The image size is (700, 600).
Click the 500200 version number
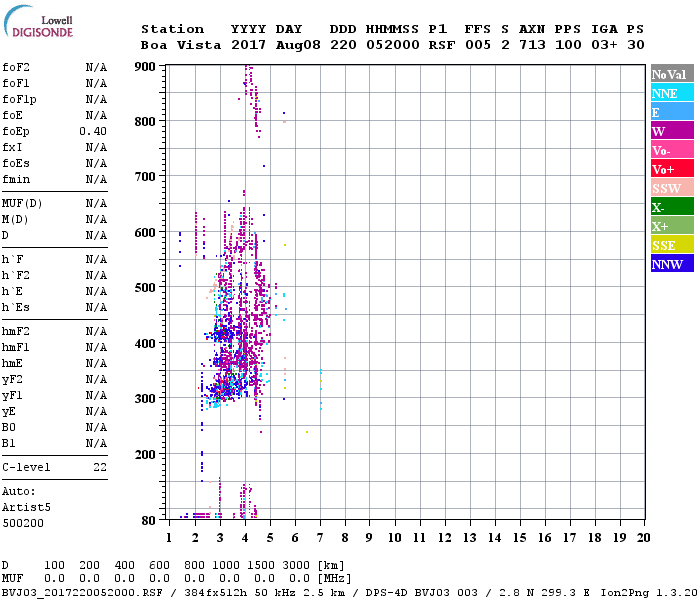click(x=23, y=524)
